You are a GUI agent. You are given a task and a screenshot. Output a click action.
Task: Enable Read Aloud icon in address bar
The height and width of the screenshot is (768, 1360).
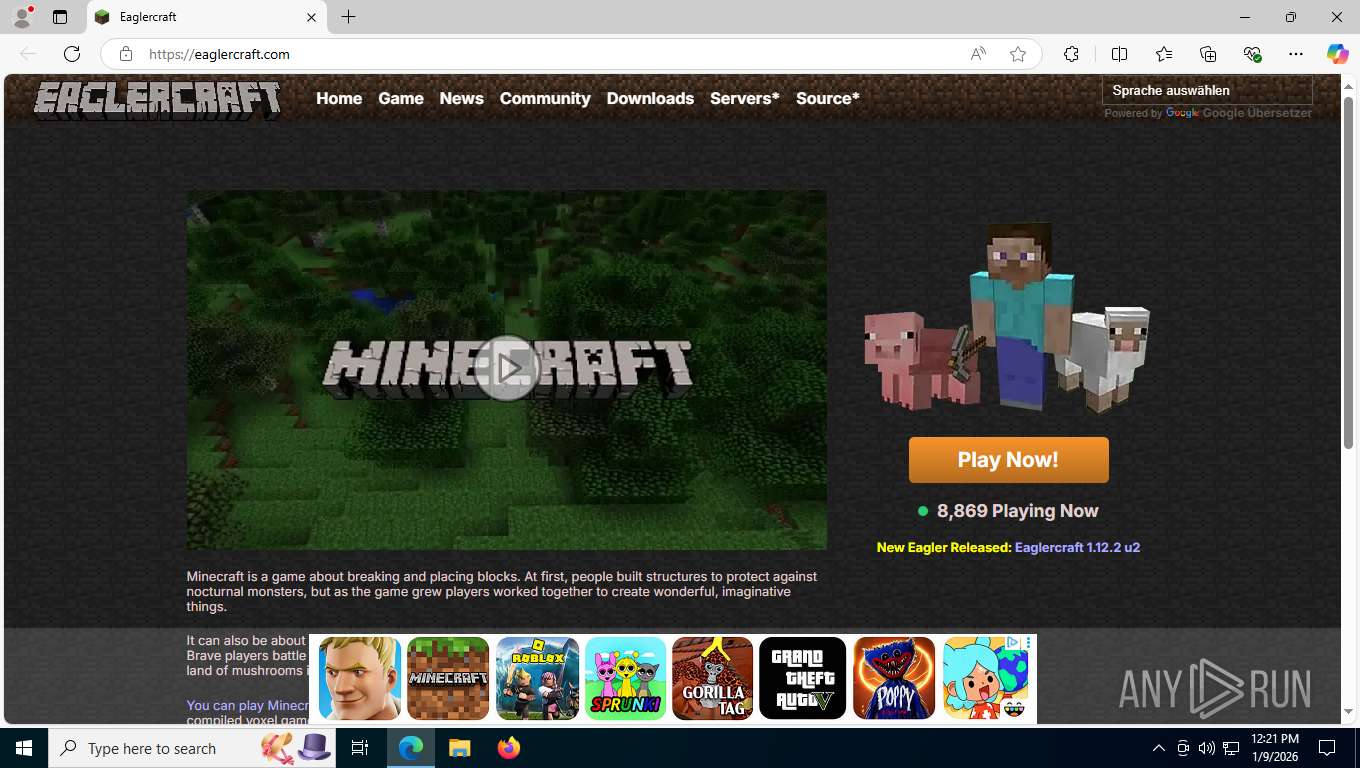(x=978, y=54)
